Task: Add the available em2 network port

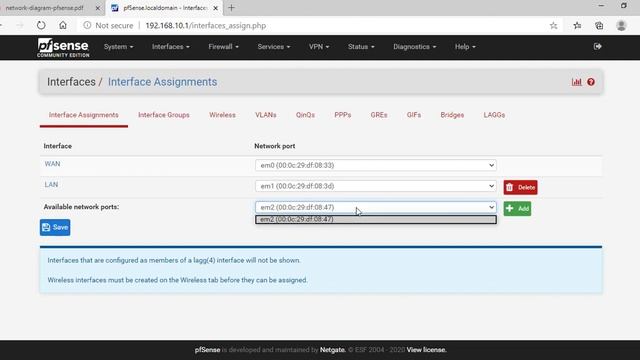Action: pyautogui.click(x=517, y=209)
